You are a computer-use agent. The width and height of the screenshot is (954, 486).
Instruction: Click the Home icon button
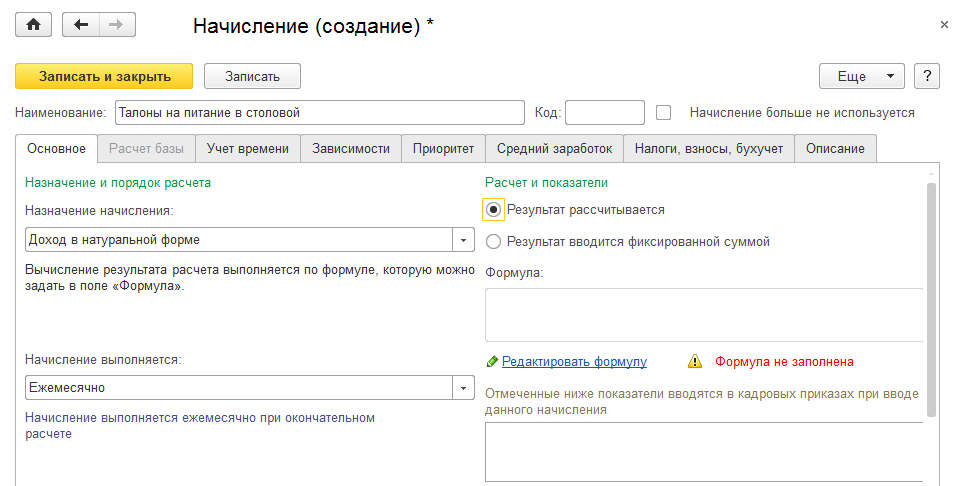tap(33, 25)
